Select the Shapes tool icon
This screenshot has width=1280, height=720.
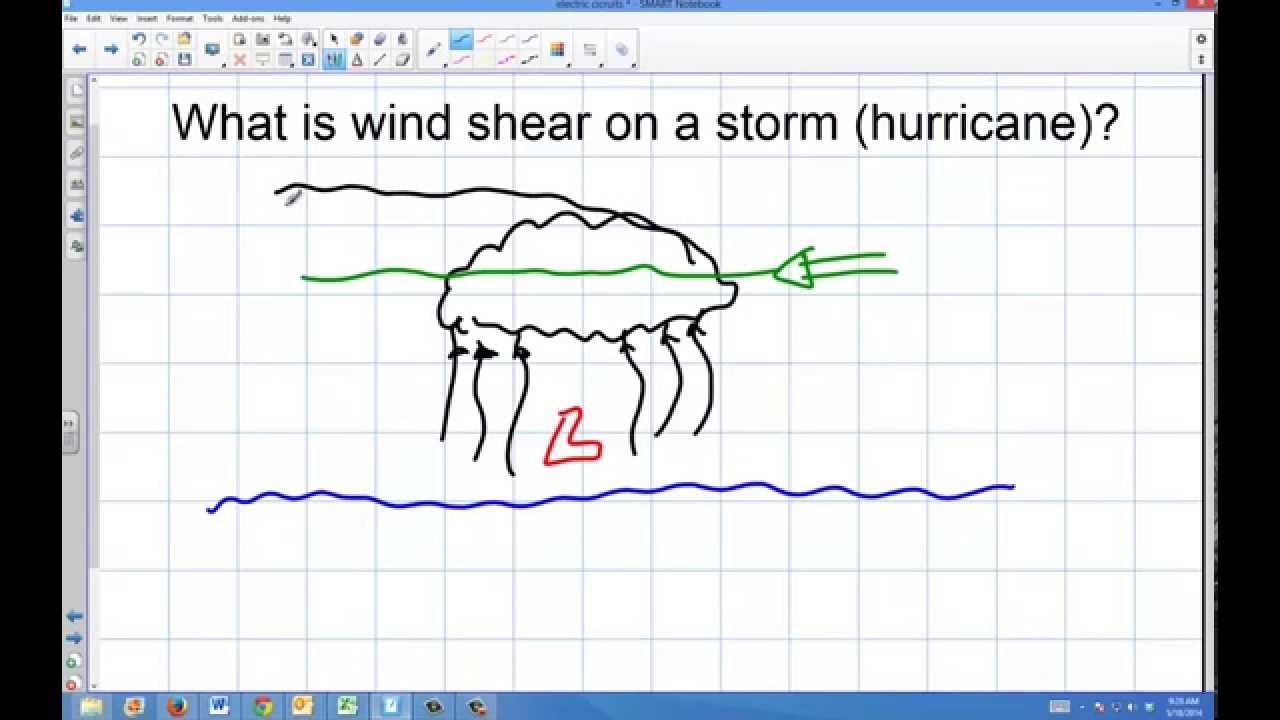pos(357,39)
